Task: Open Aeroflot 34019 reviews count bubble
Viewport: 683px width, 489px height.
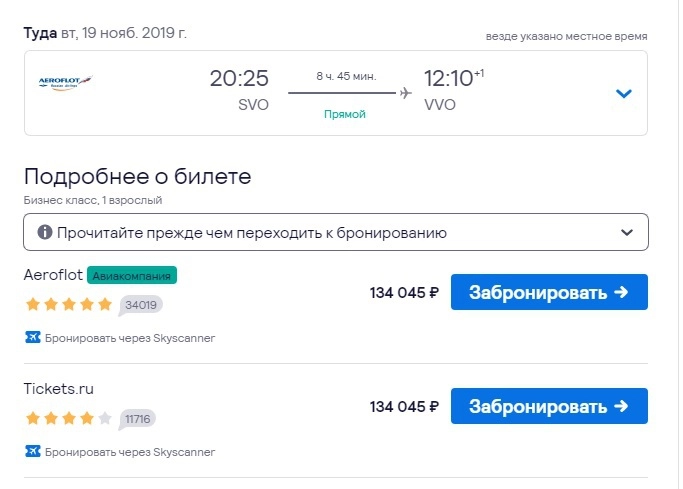Action: point(142,305)
